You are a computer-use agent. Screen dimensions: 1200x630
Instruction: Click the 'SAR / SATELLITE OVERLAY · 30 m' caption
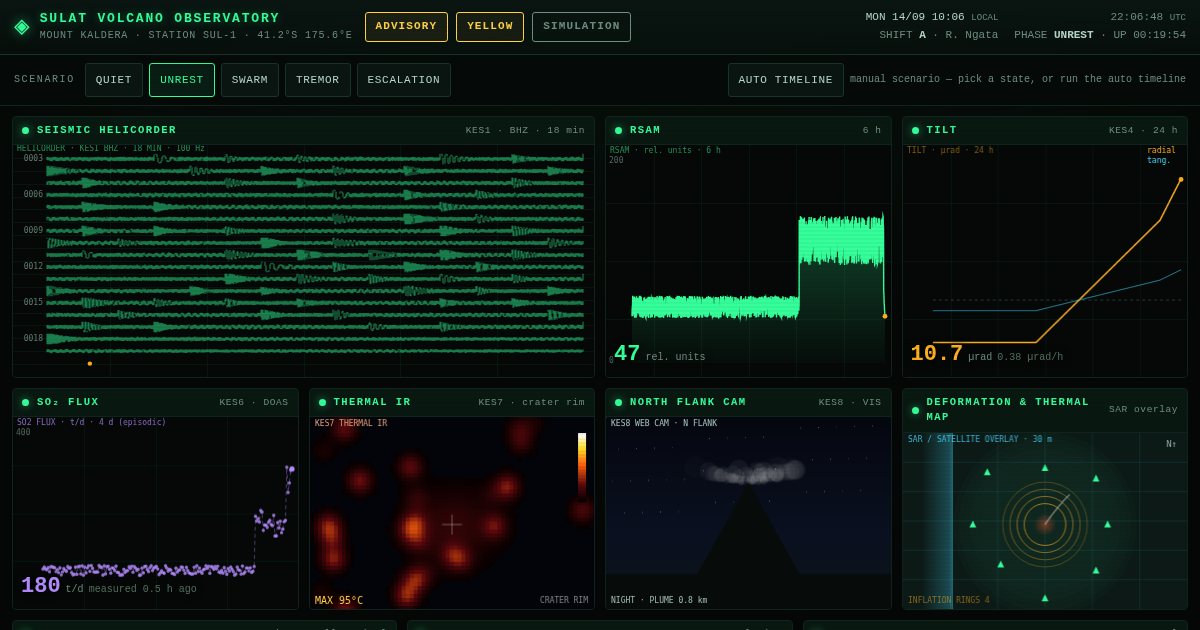(x=980, y=439)
